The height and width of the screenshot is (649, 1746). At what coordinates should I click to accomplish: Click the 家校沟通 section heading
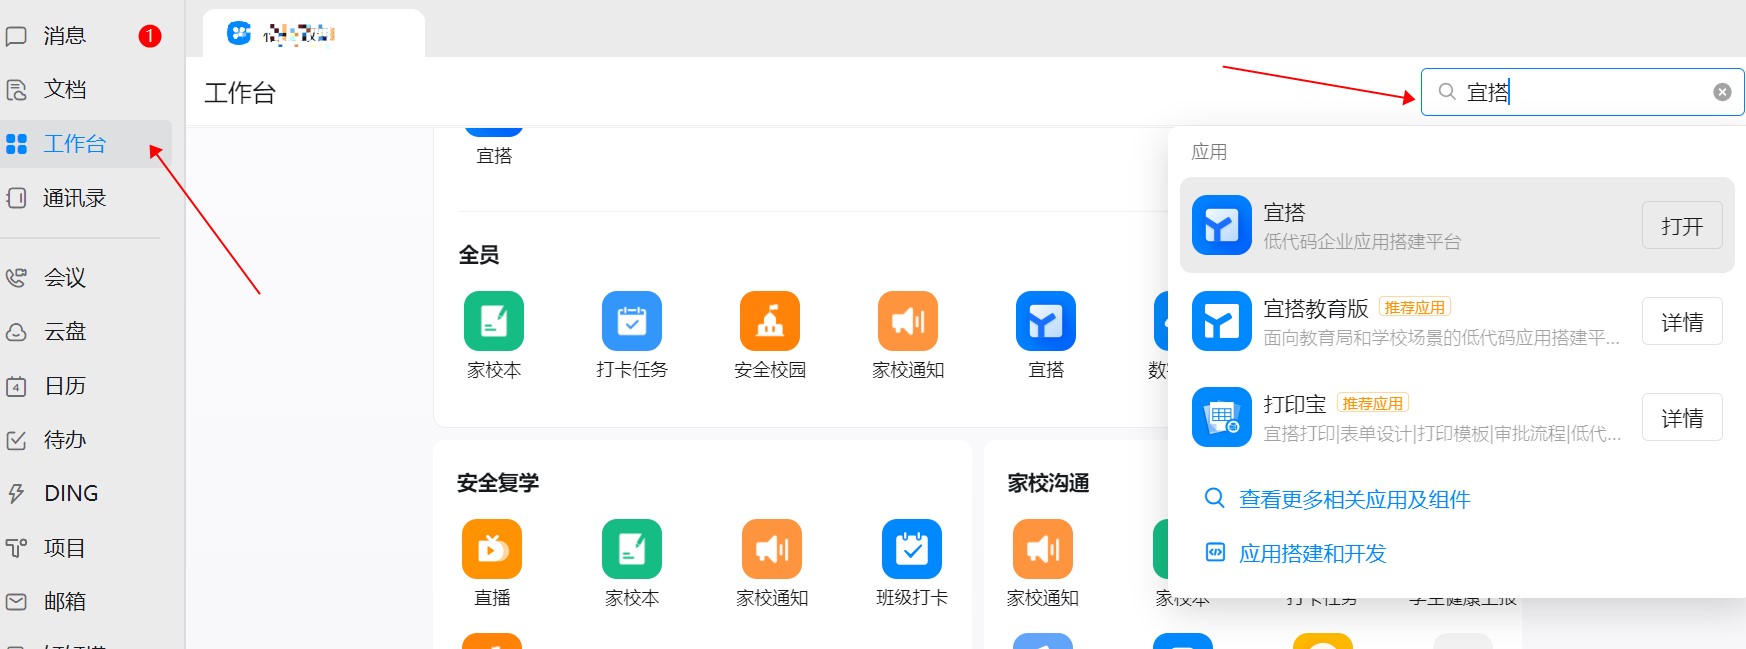point(1048,483)
